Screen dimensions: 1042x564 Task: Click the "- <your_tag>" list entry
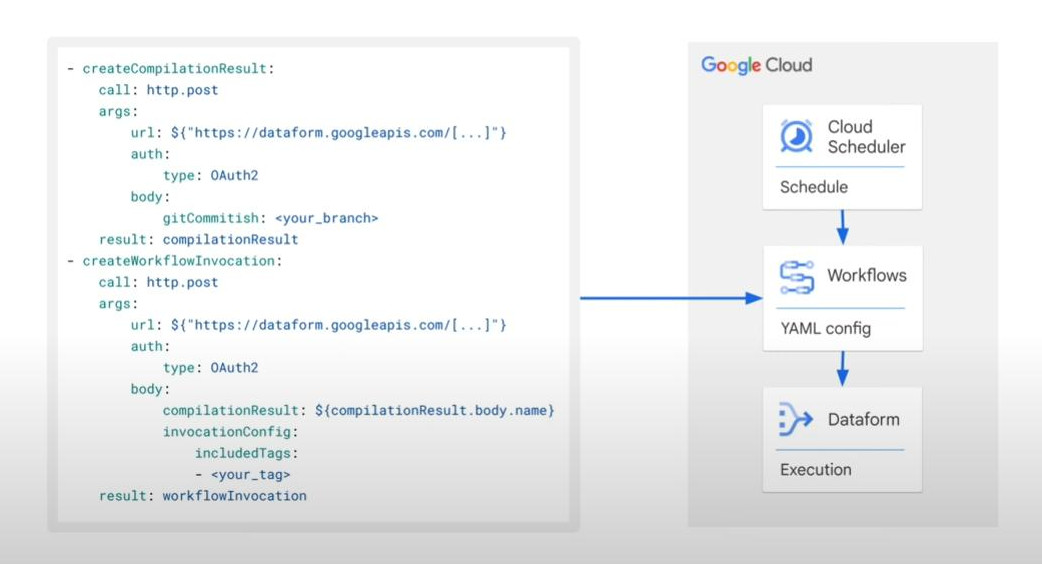coord(243,474)
